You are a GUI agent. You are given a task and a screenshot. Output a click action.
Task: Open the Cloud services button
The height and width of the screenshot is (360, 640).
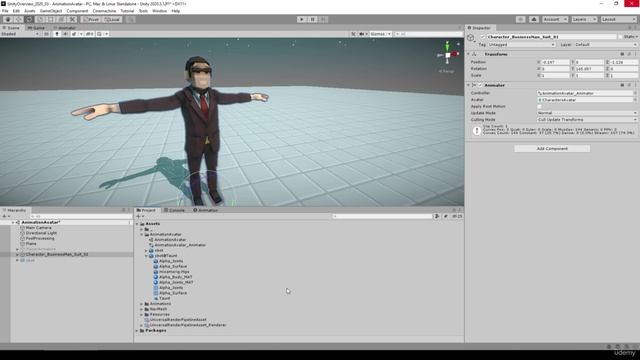533,19
